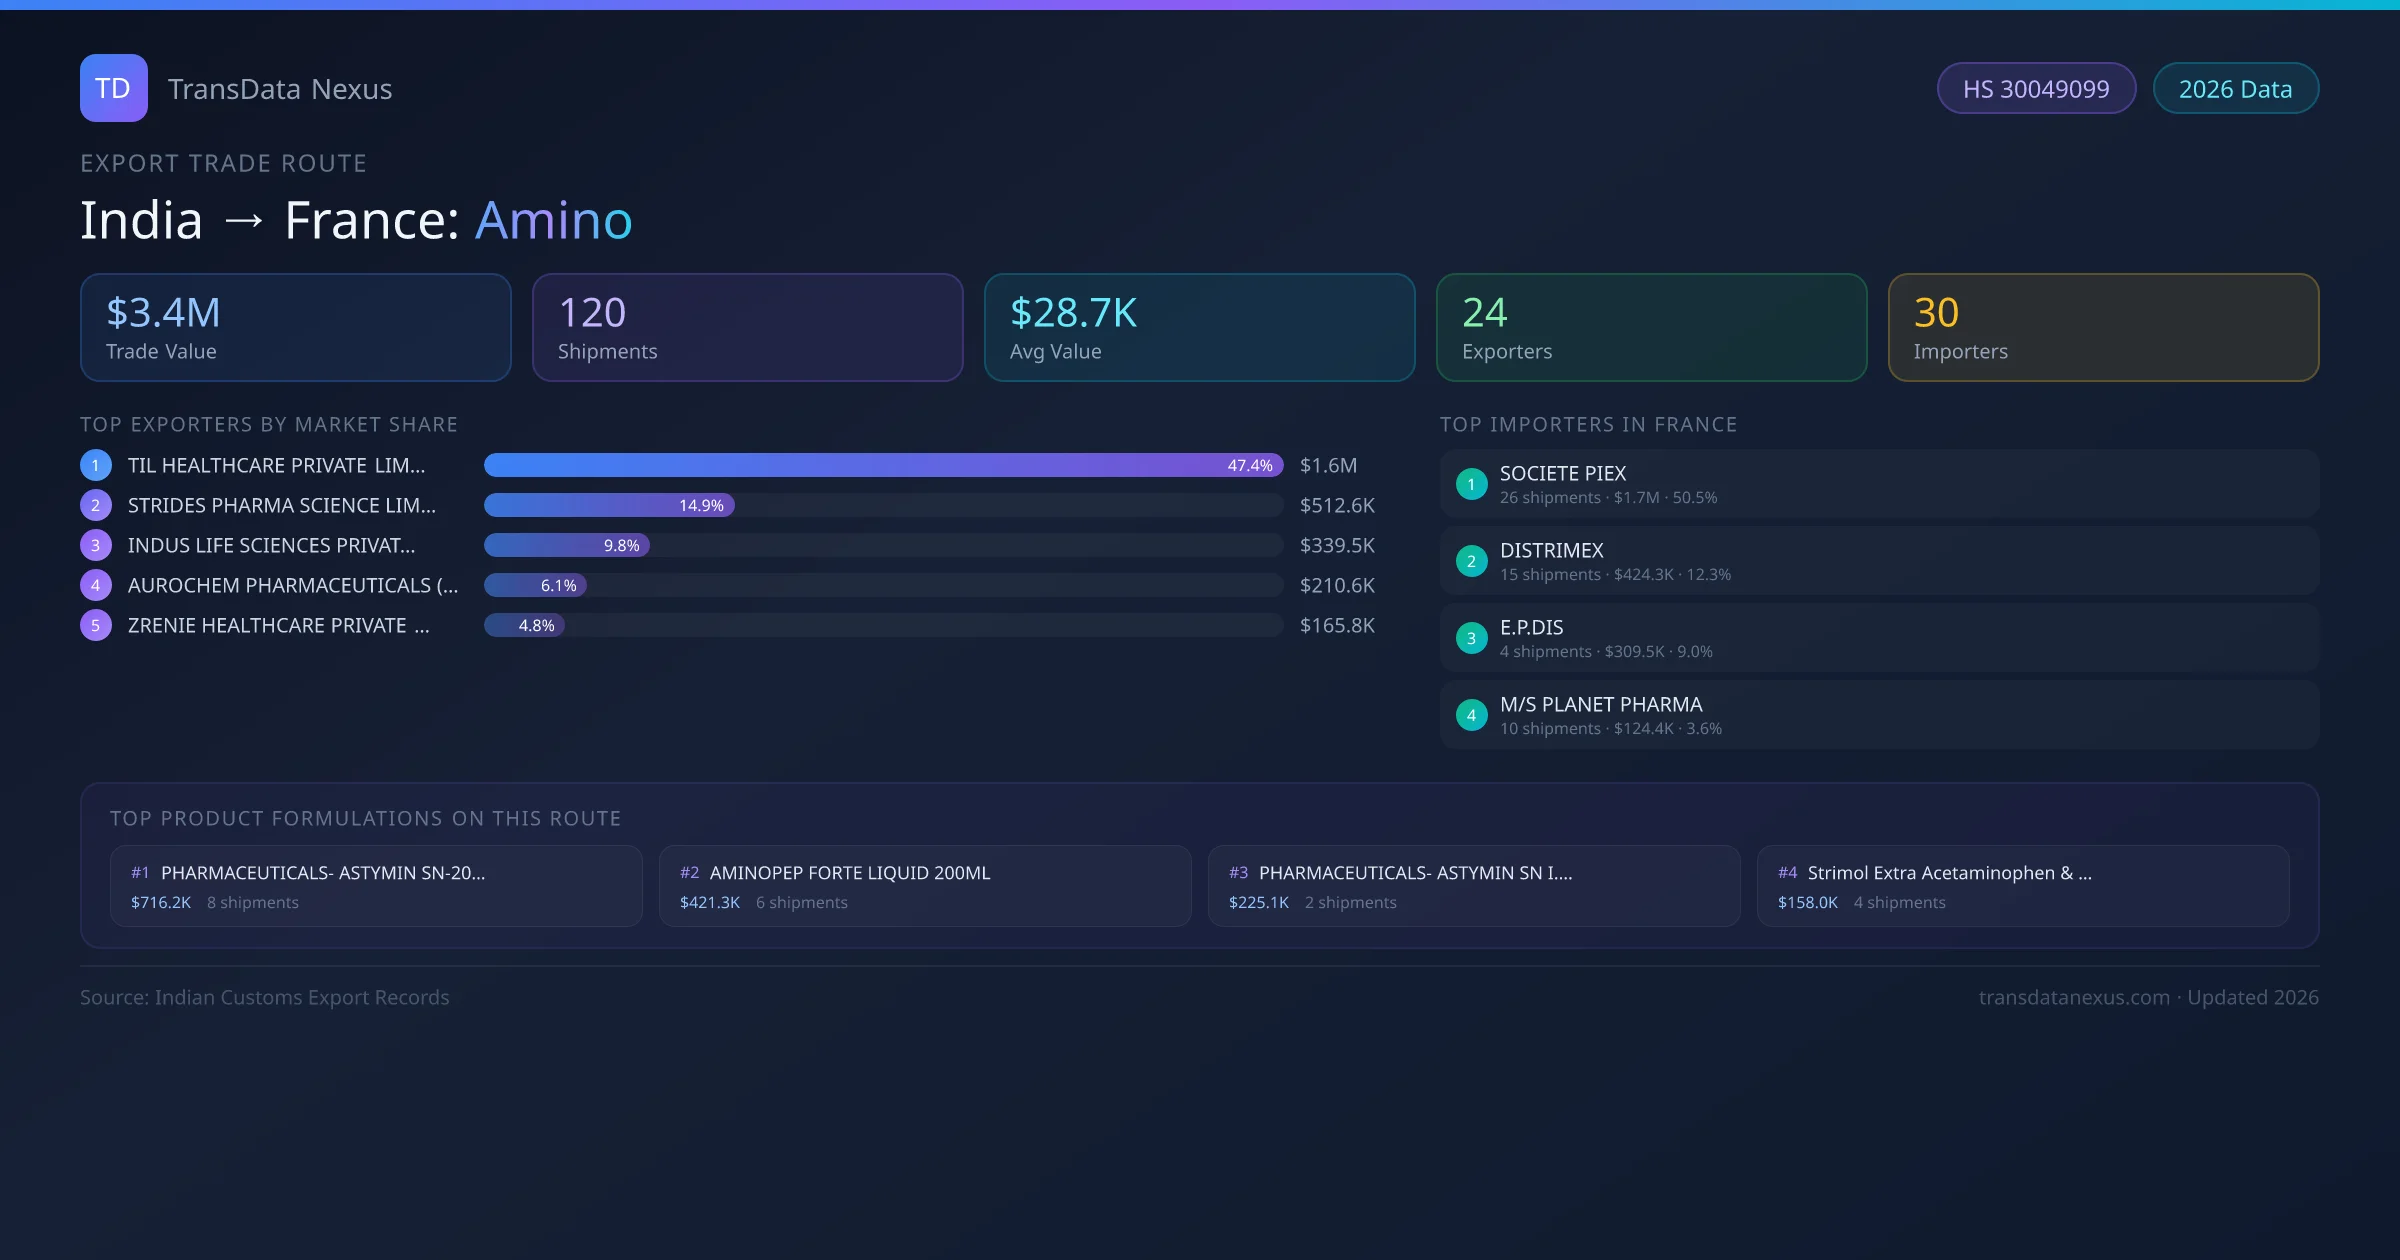Click green rank 1 badge for Societe Piex
The image size is (2400, 1260).
pos(1471,484)
